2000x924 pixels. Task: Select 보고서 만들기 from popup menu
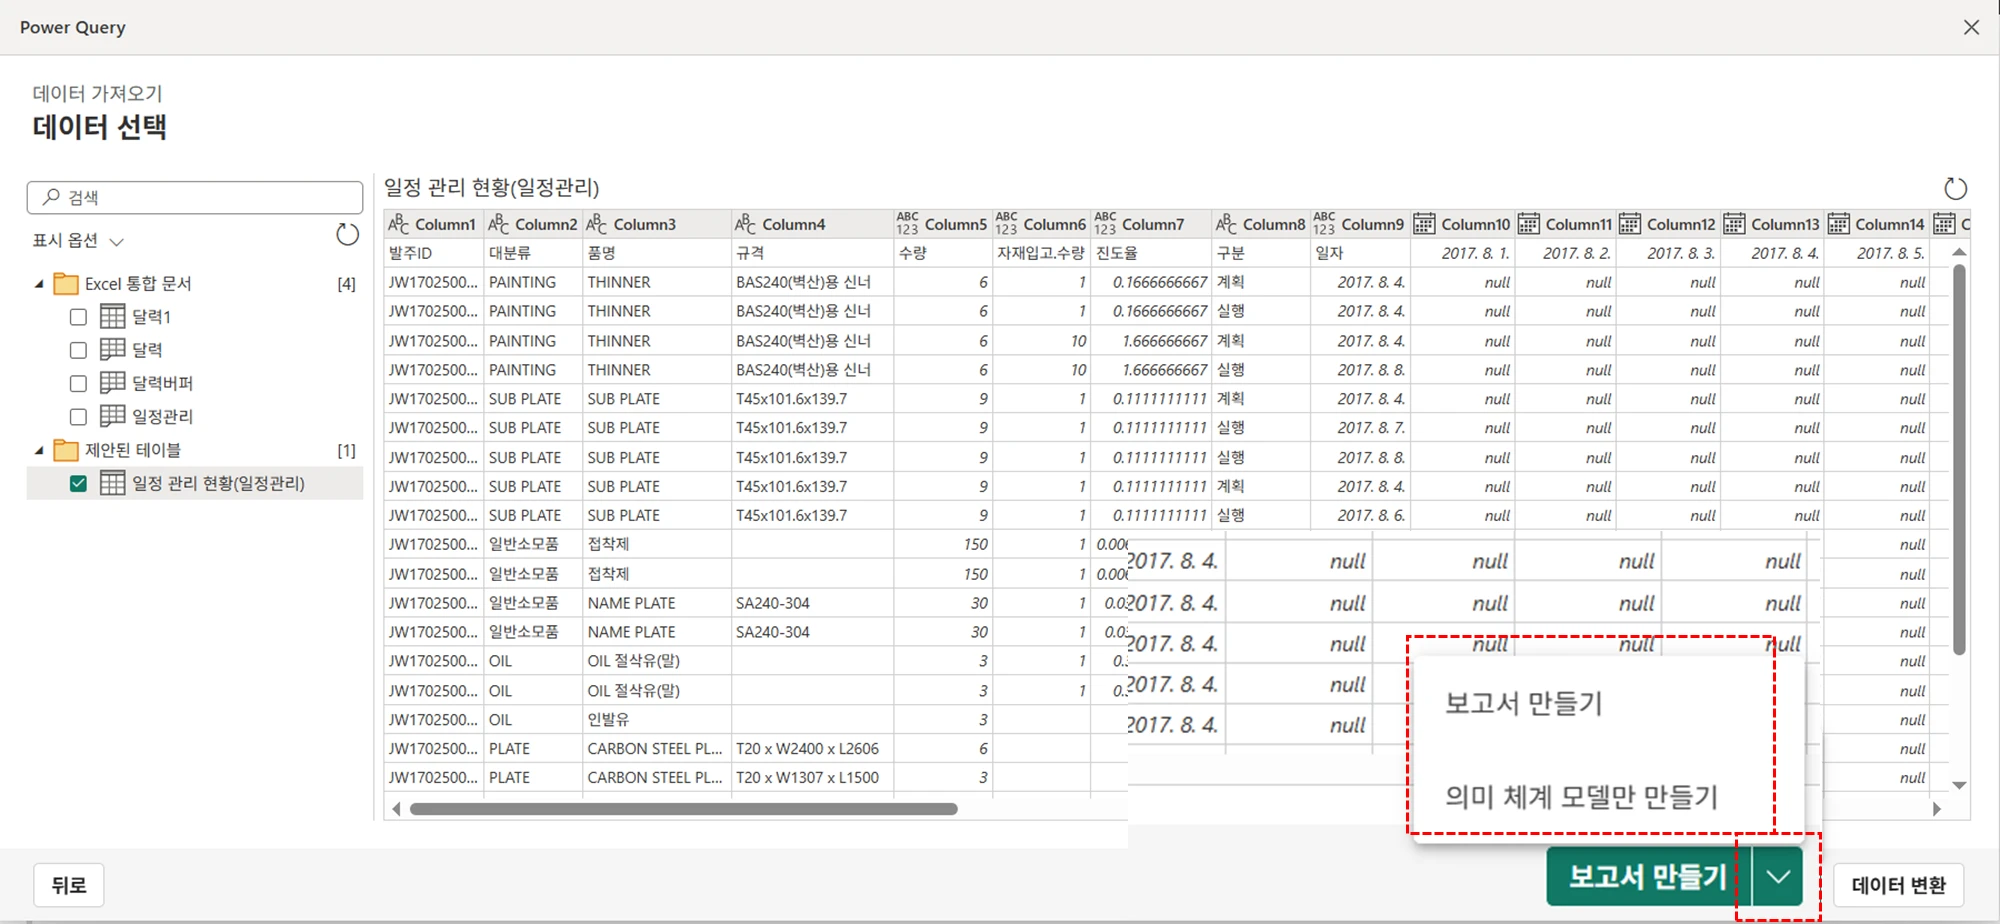coord(1523,703)
